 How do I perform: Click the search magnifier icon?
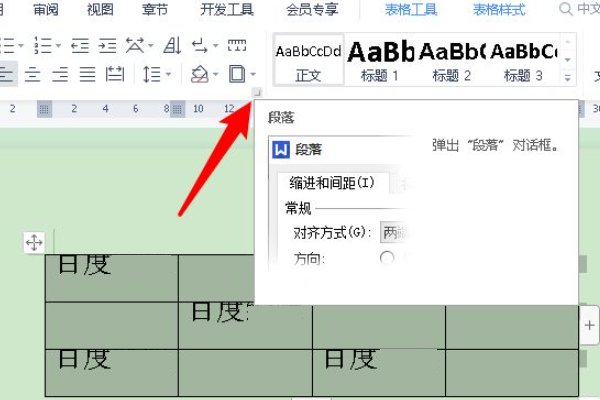pyautogui.click(x=565, y=9)
